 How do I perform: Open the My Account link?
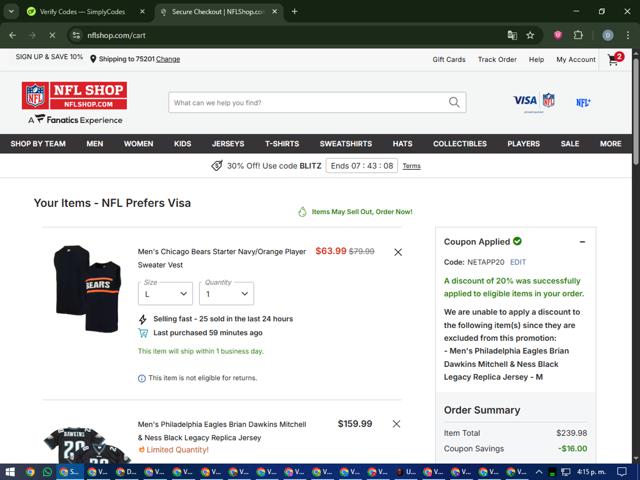[576, 60]
